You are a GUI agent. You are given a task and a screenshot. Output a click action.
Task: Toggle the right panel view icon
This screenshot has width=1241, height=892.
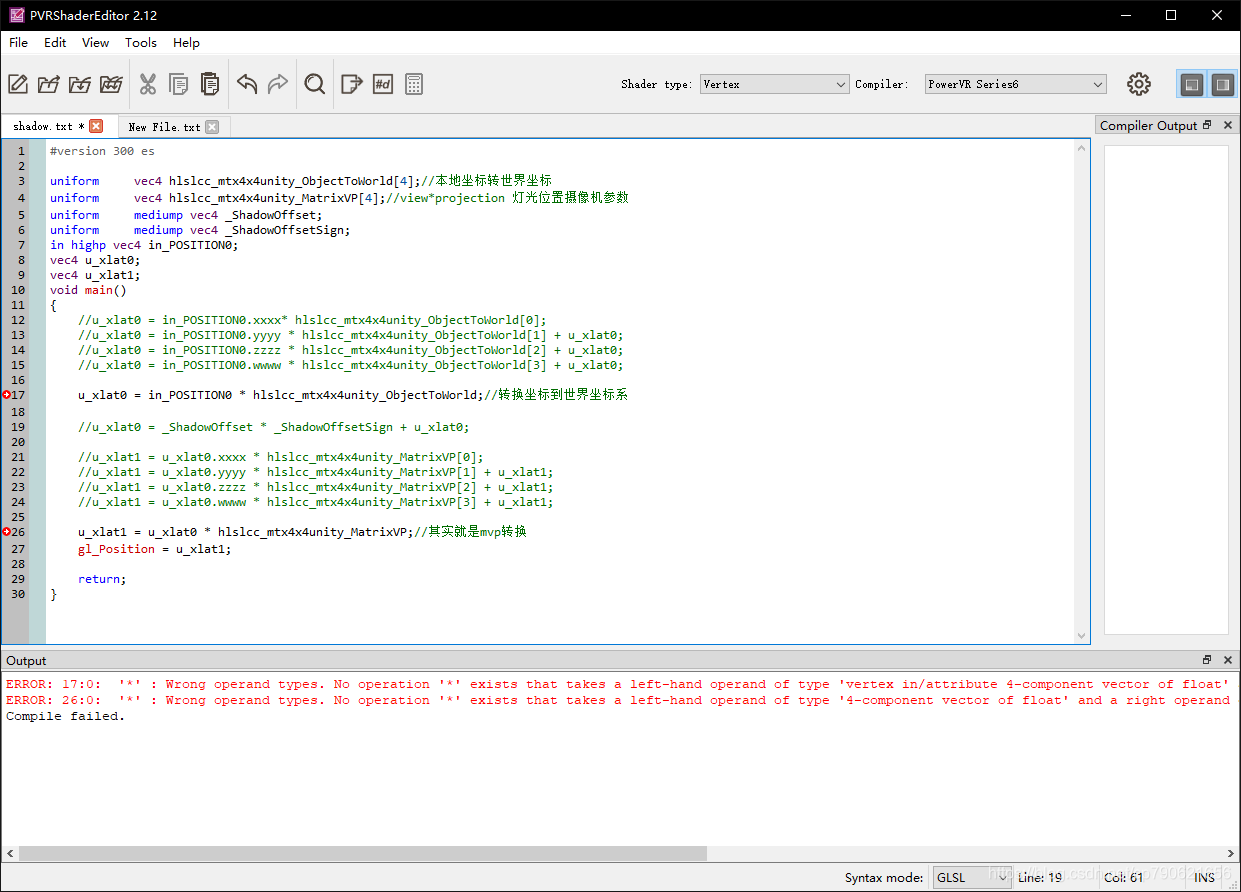[x=1222, y=84]
